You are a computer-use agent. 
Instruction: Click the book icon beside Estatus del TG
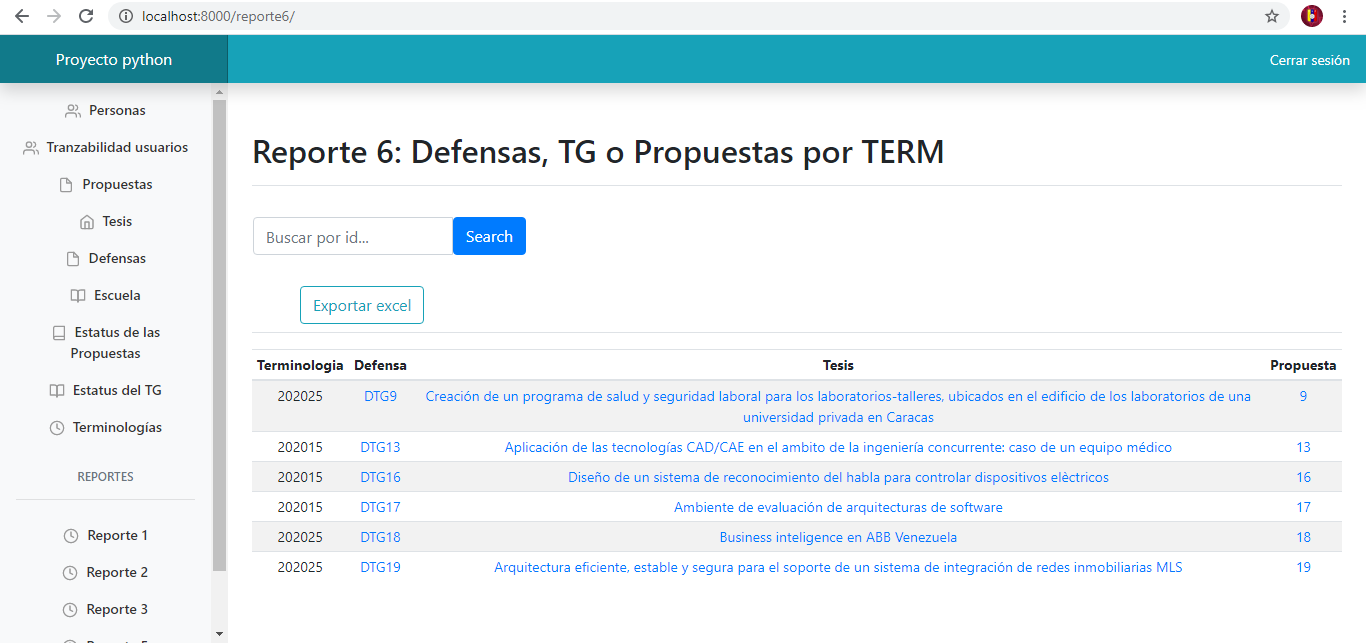tap(57, 391)
